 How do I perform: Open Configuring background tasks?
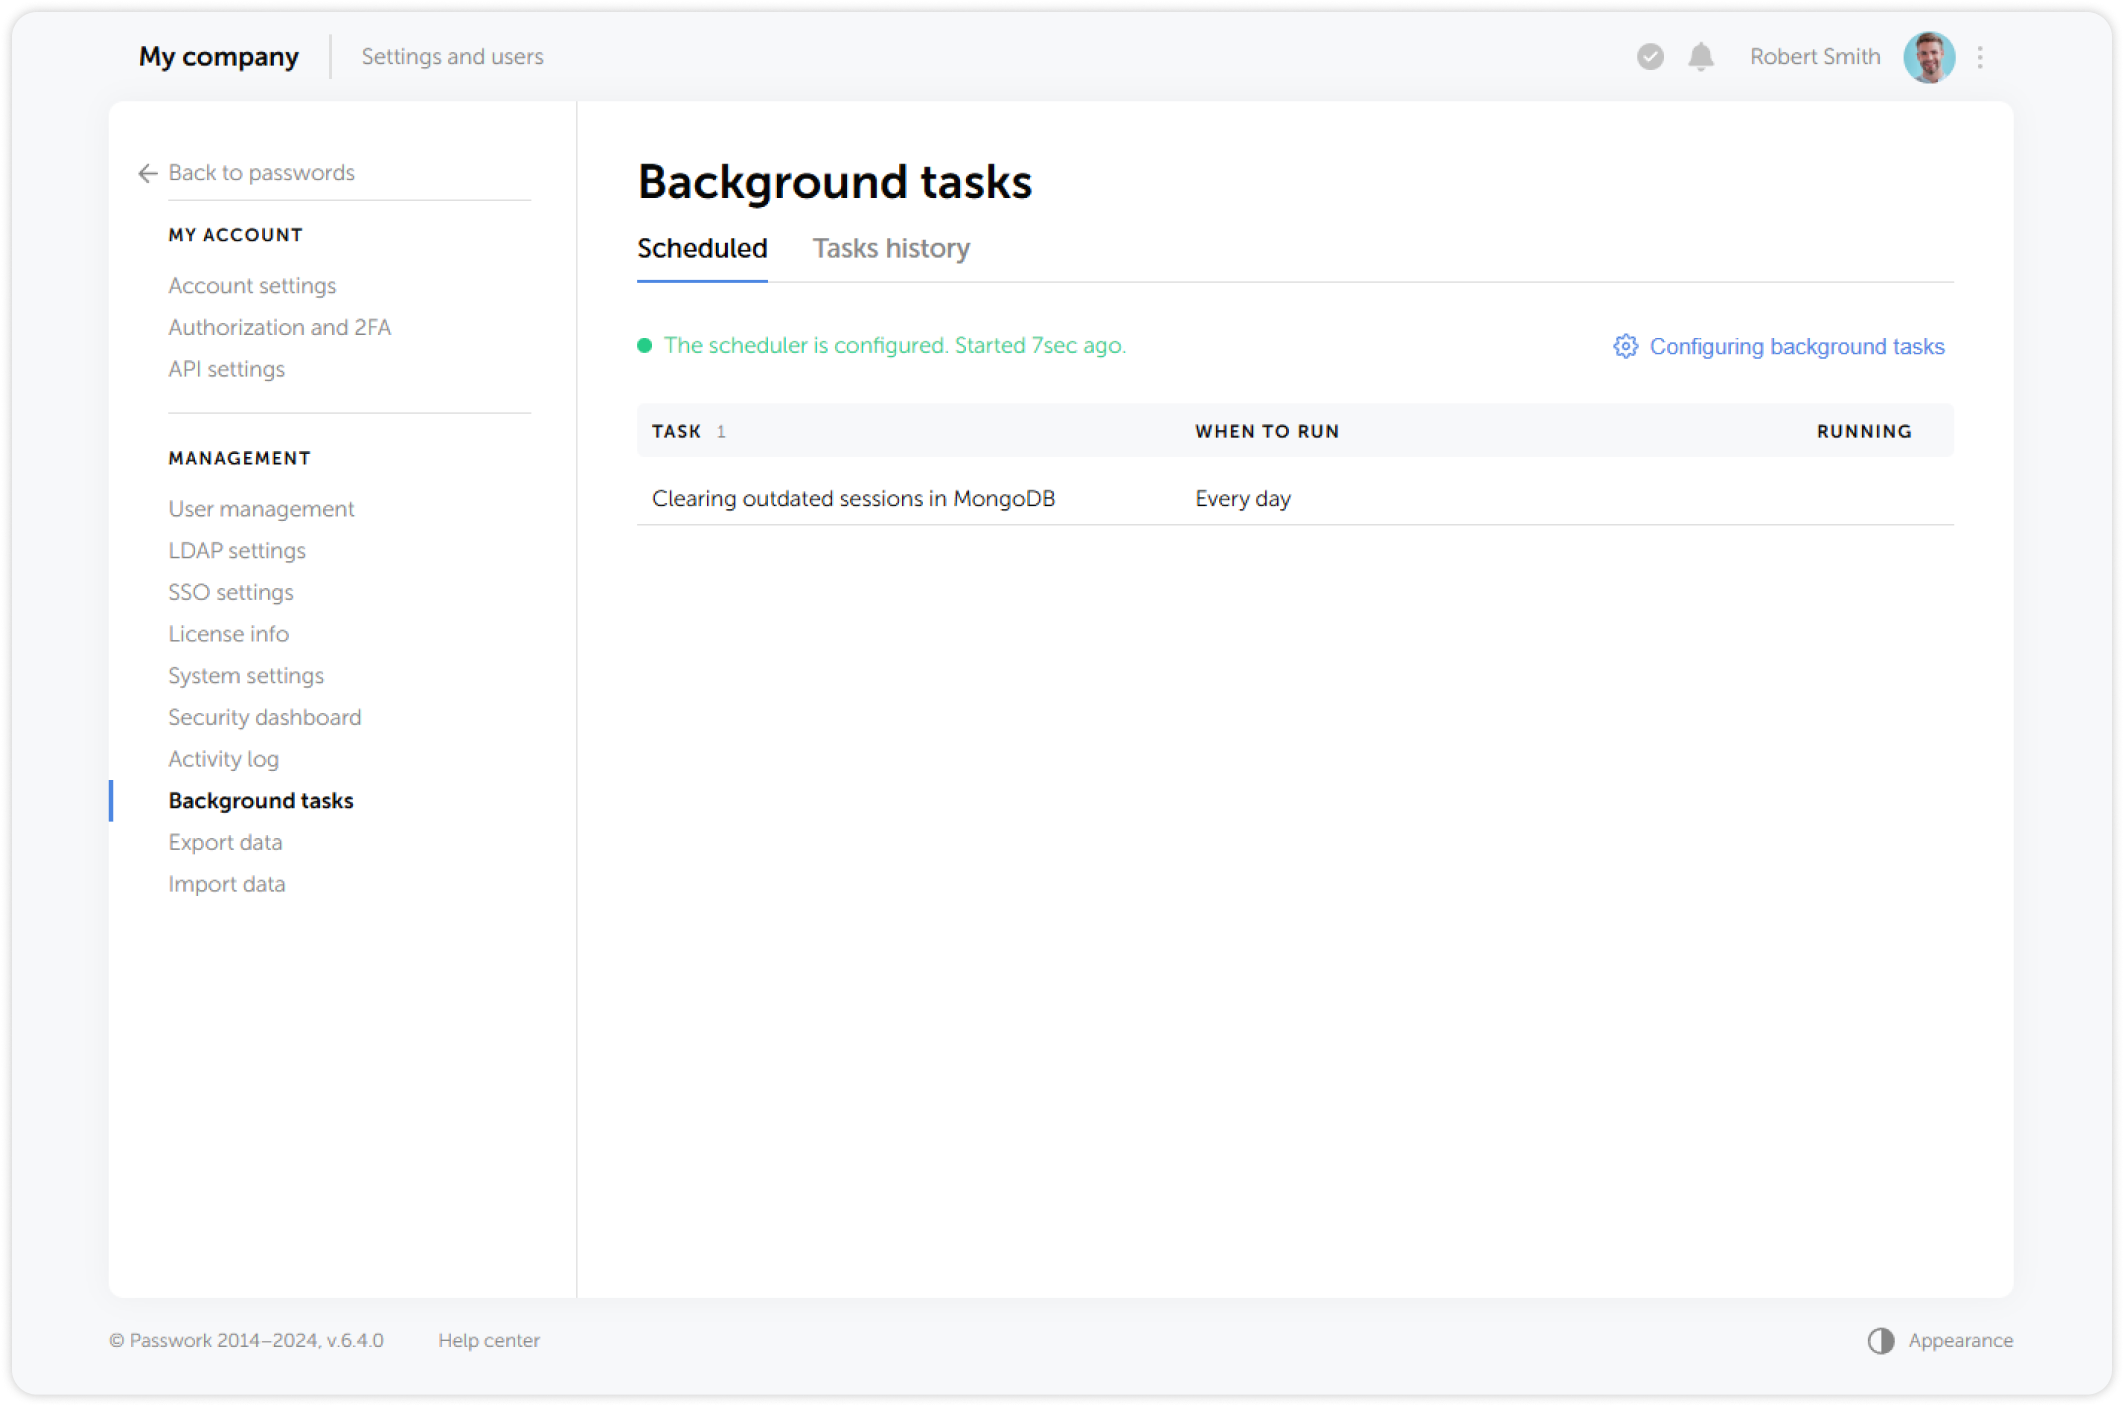coord(1796,347)
